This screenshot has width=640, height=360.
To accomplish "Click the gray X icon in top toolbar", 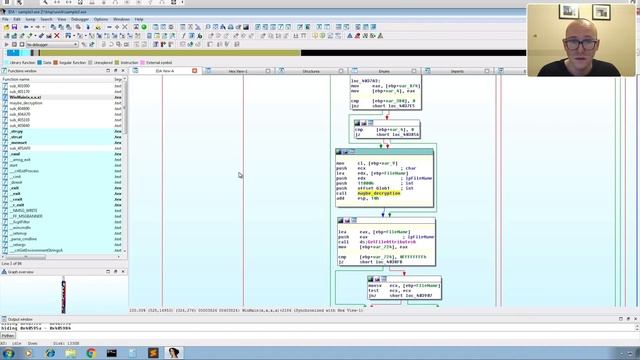I will click(124, 27).
